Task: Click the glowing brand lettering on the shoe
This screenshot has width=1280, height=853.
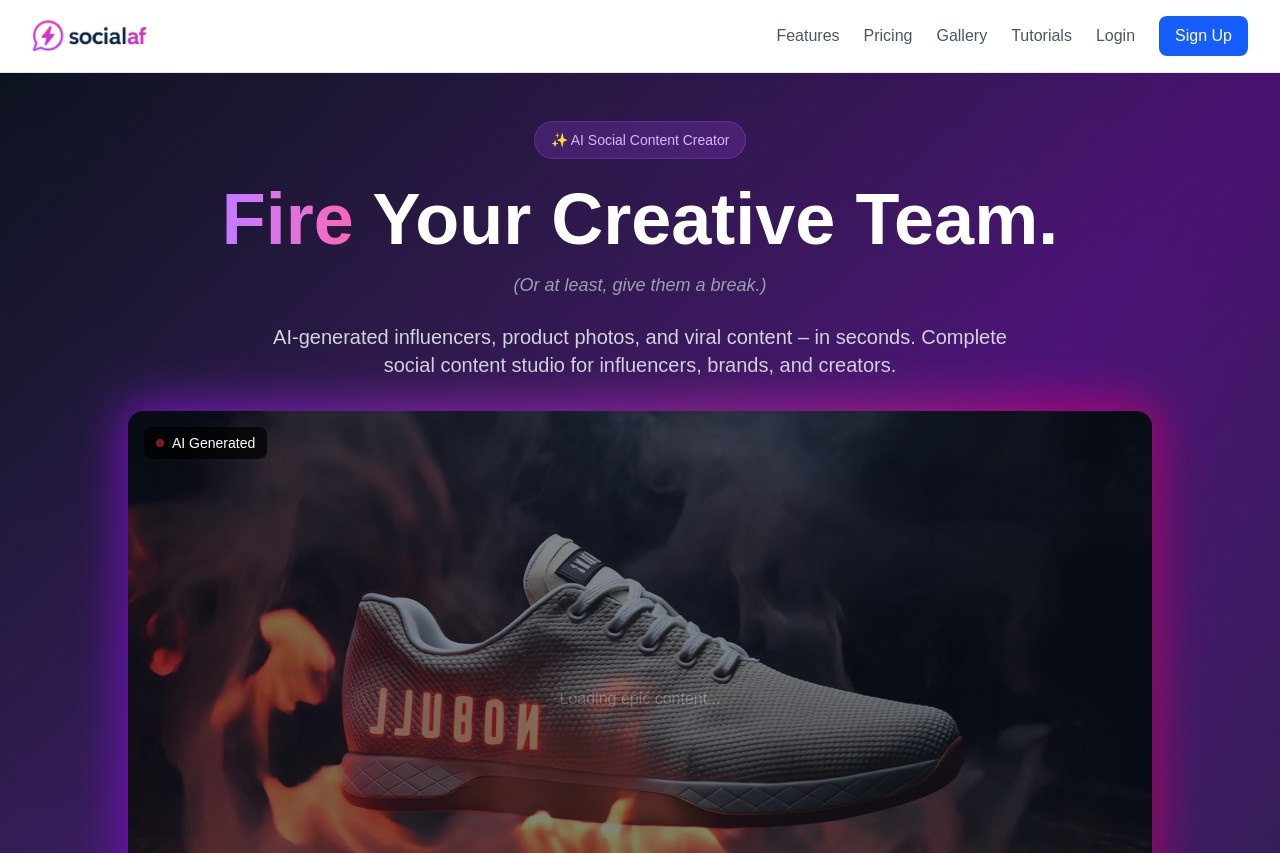Action: 455,720
